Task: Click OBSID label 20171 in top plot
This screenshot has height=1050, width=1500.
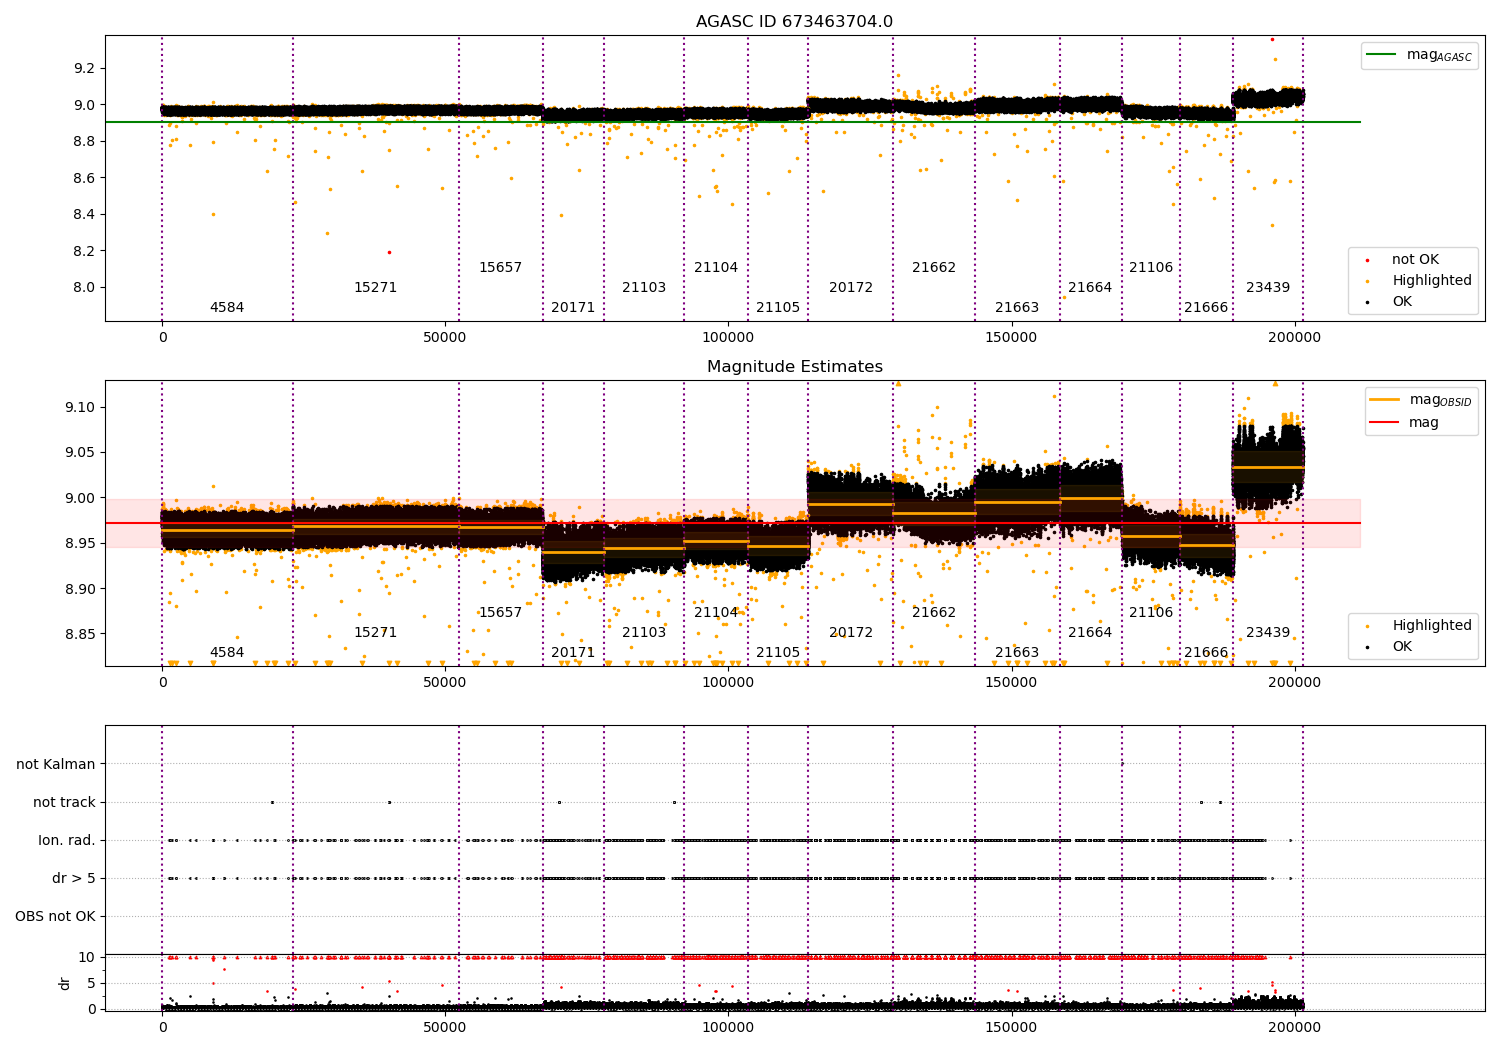Action: (573, 308)
